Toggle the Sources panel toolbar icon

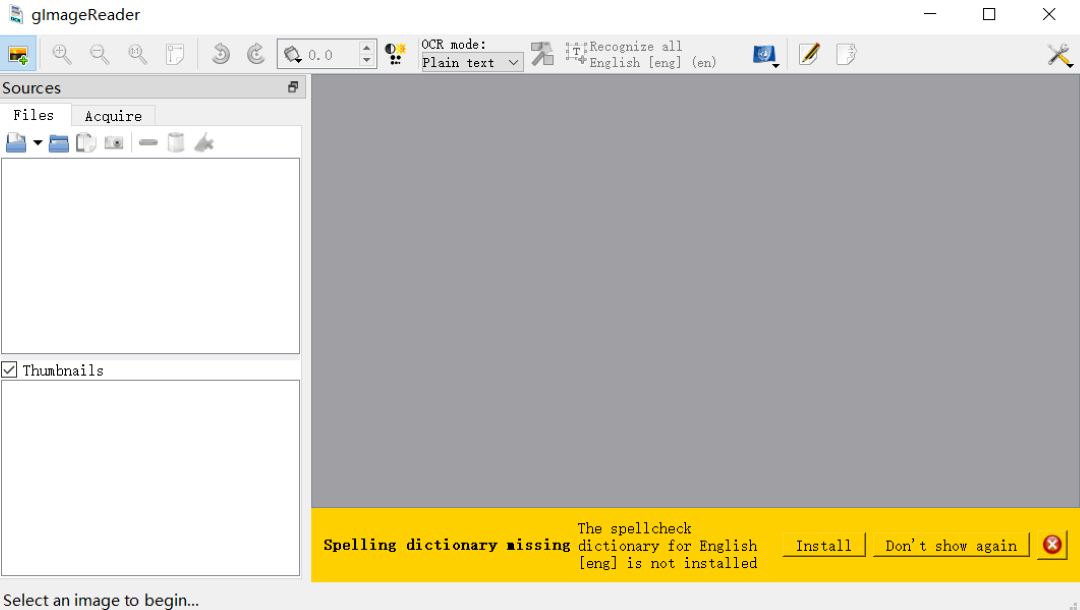(18, 54)
